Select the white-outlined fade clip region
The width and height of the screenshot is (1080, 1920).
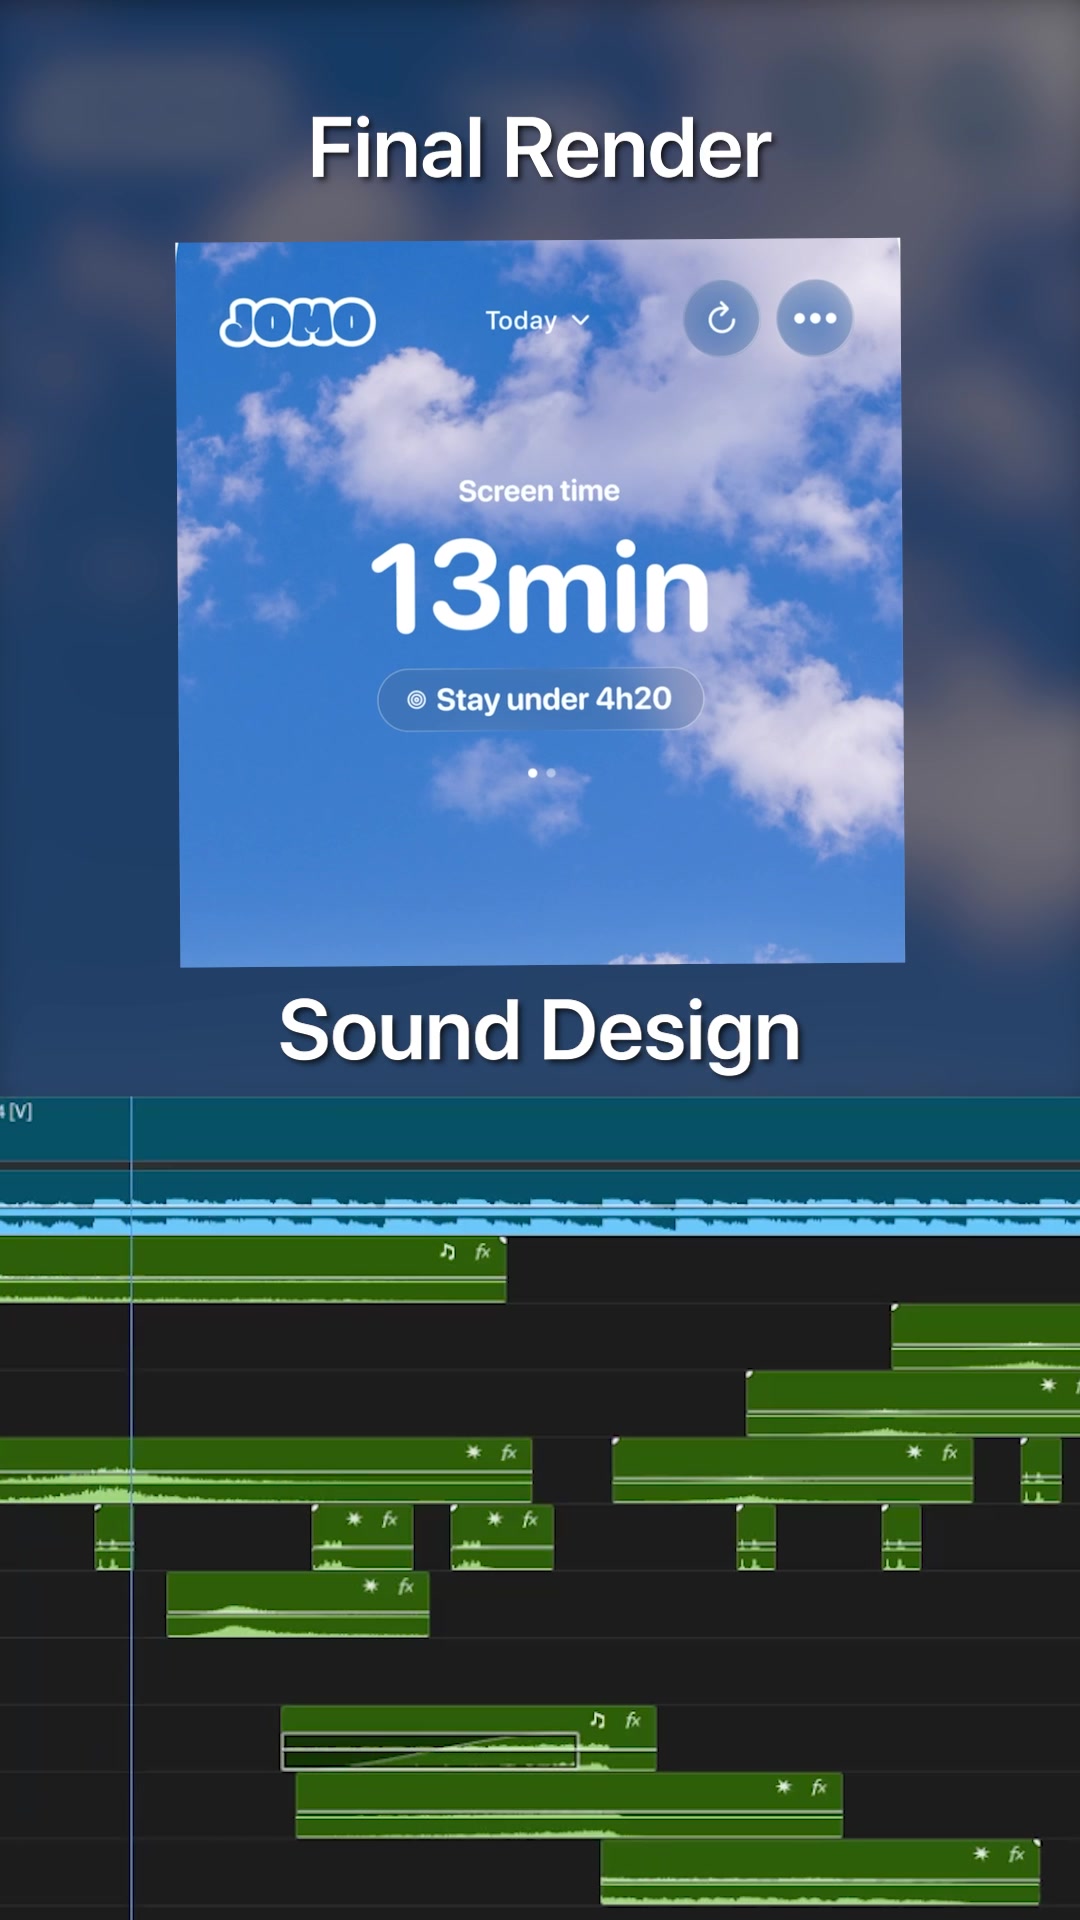pos(430,1751)
